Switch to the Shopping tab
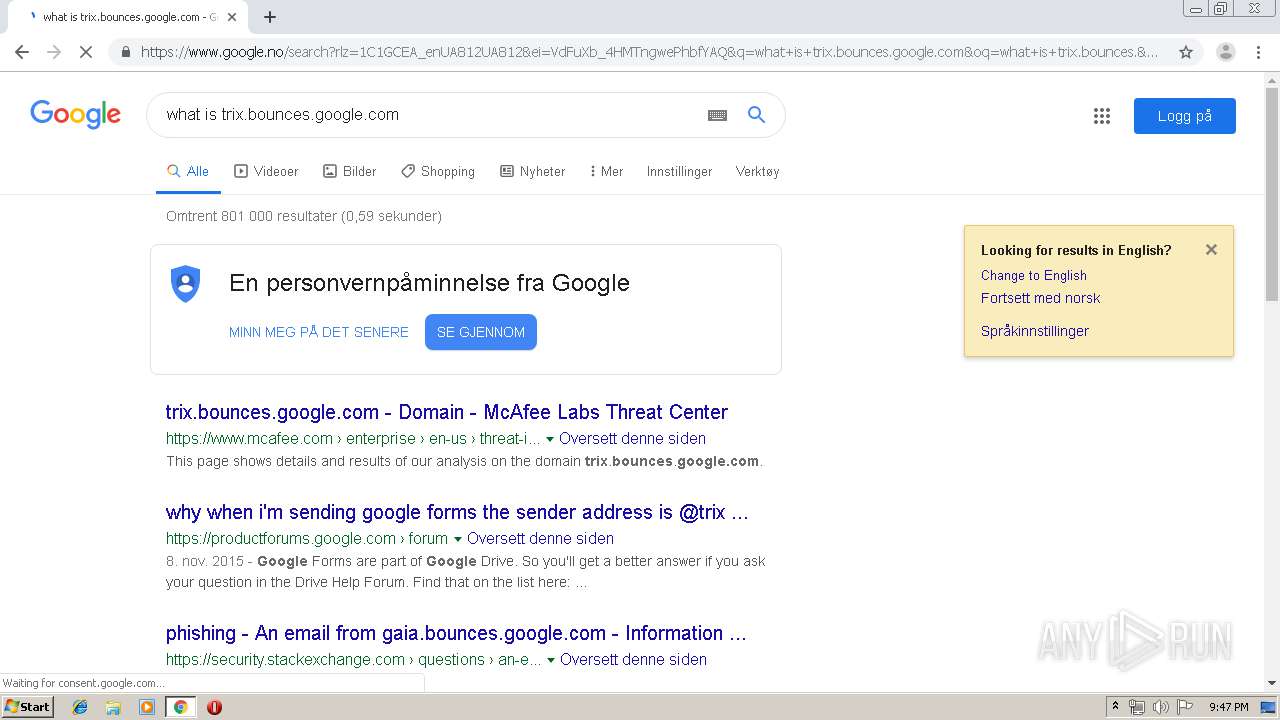 pyautogui.click(x=438, y=171)
